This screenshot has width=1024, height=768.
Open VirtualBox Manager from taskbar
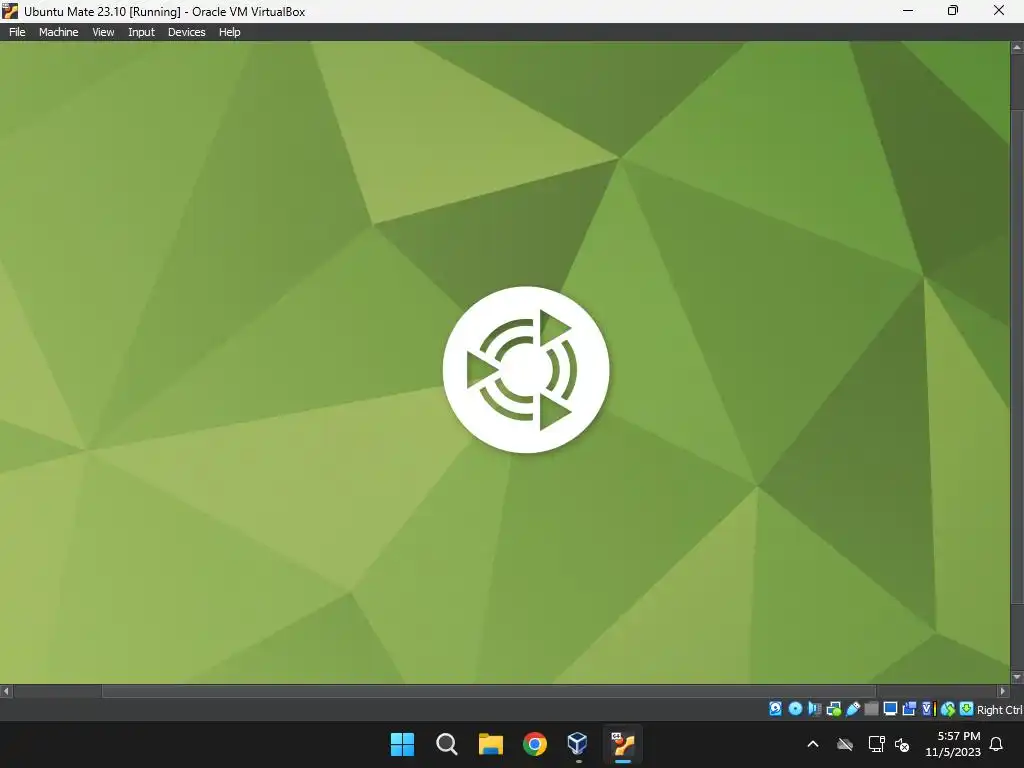[578, 744]
